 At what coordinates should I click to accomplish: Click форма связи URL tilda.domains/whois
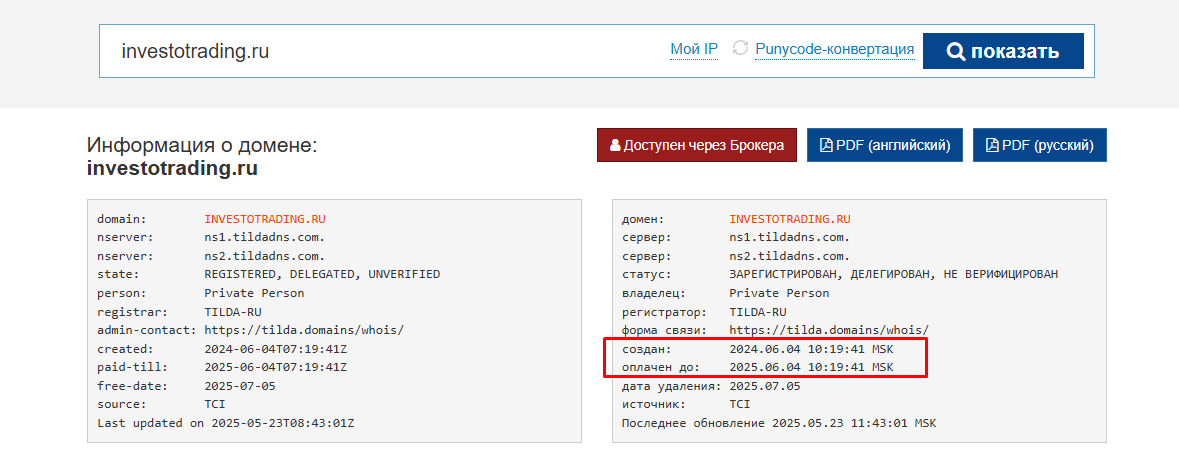(x=829, y=330)
